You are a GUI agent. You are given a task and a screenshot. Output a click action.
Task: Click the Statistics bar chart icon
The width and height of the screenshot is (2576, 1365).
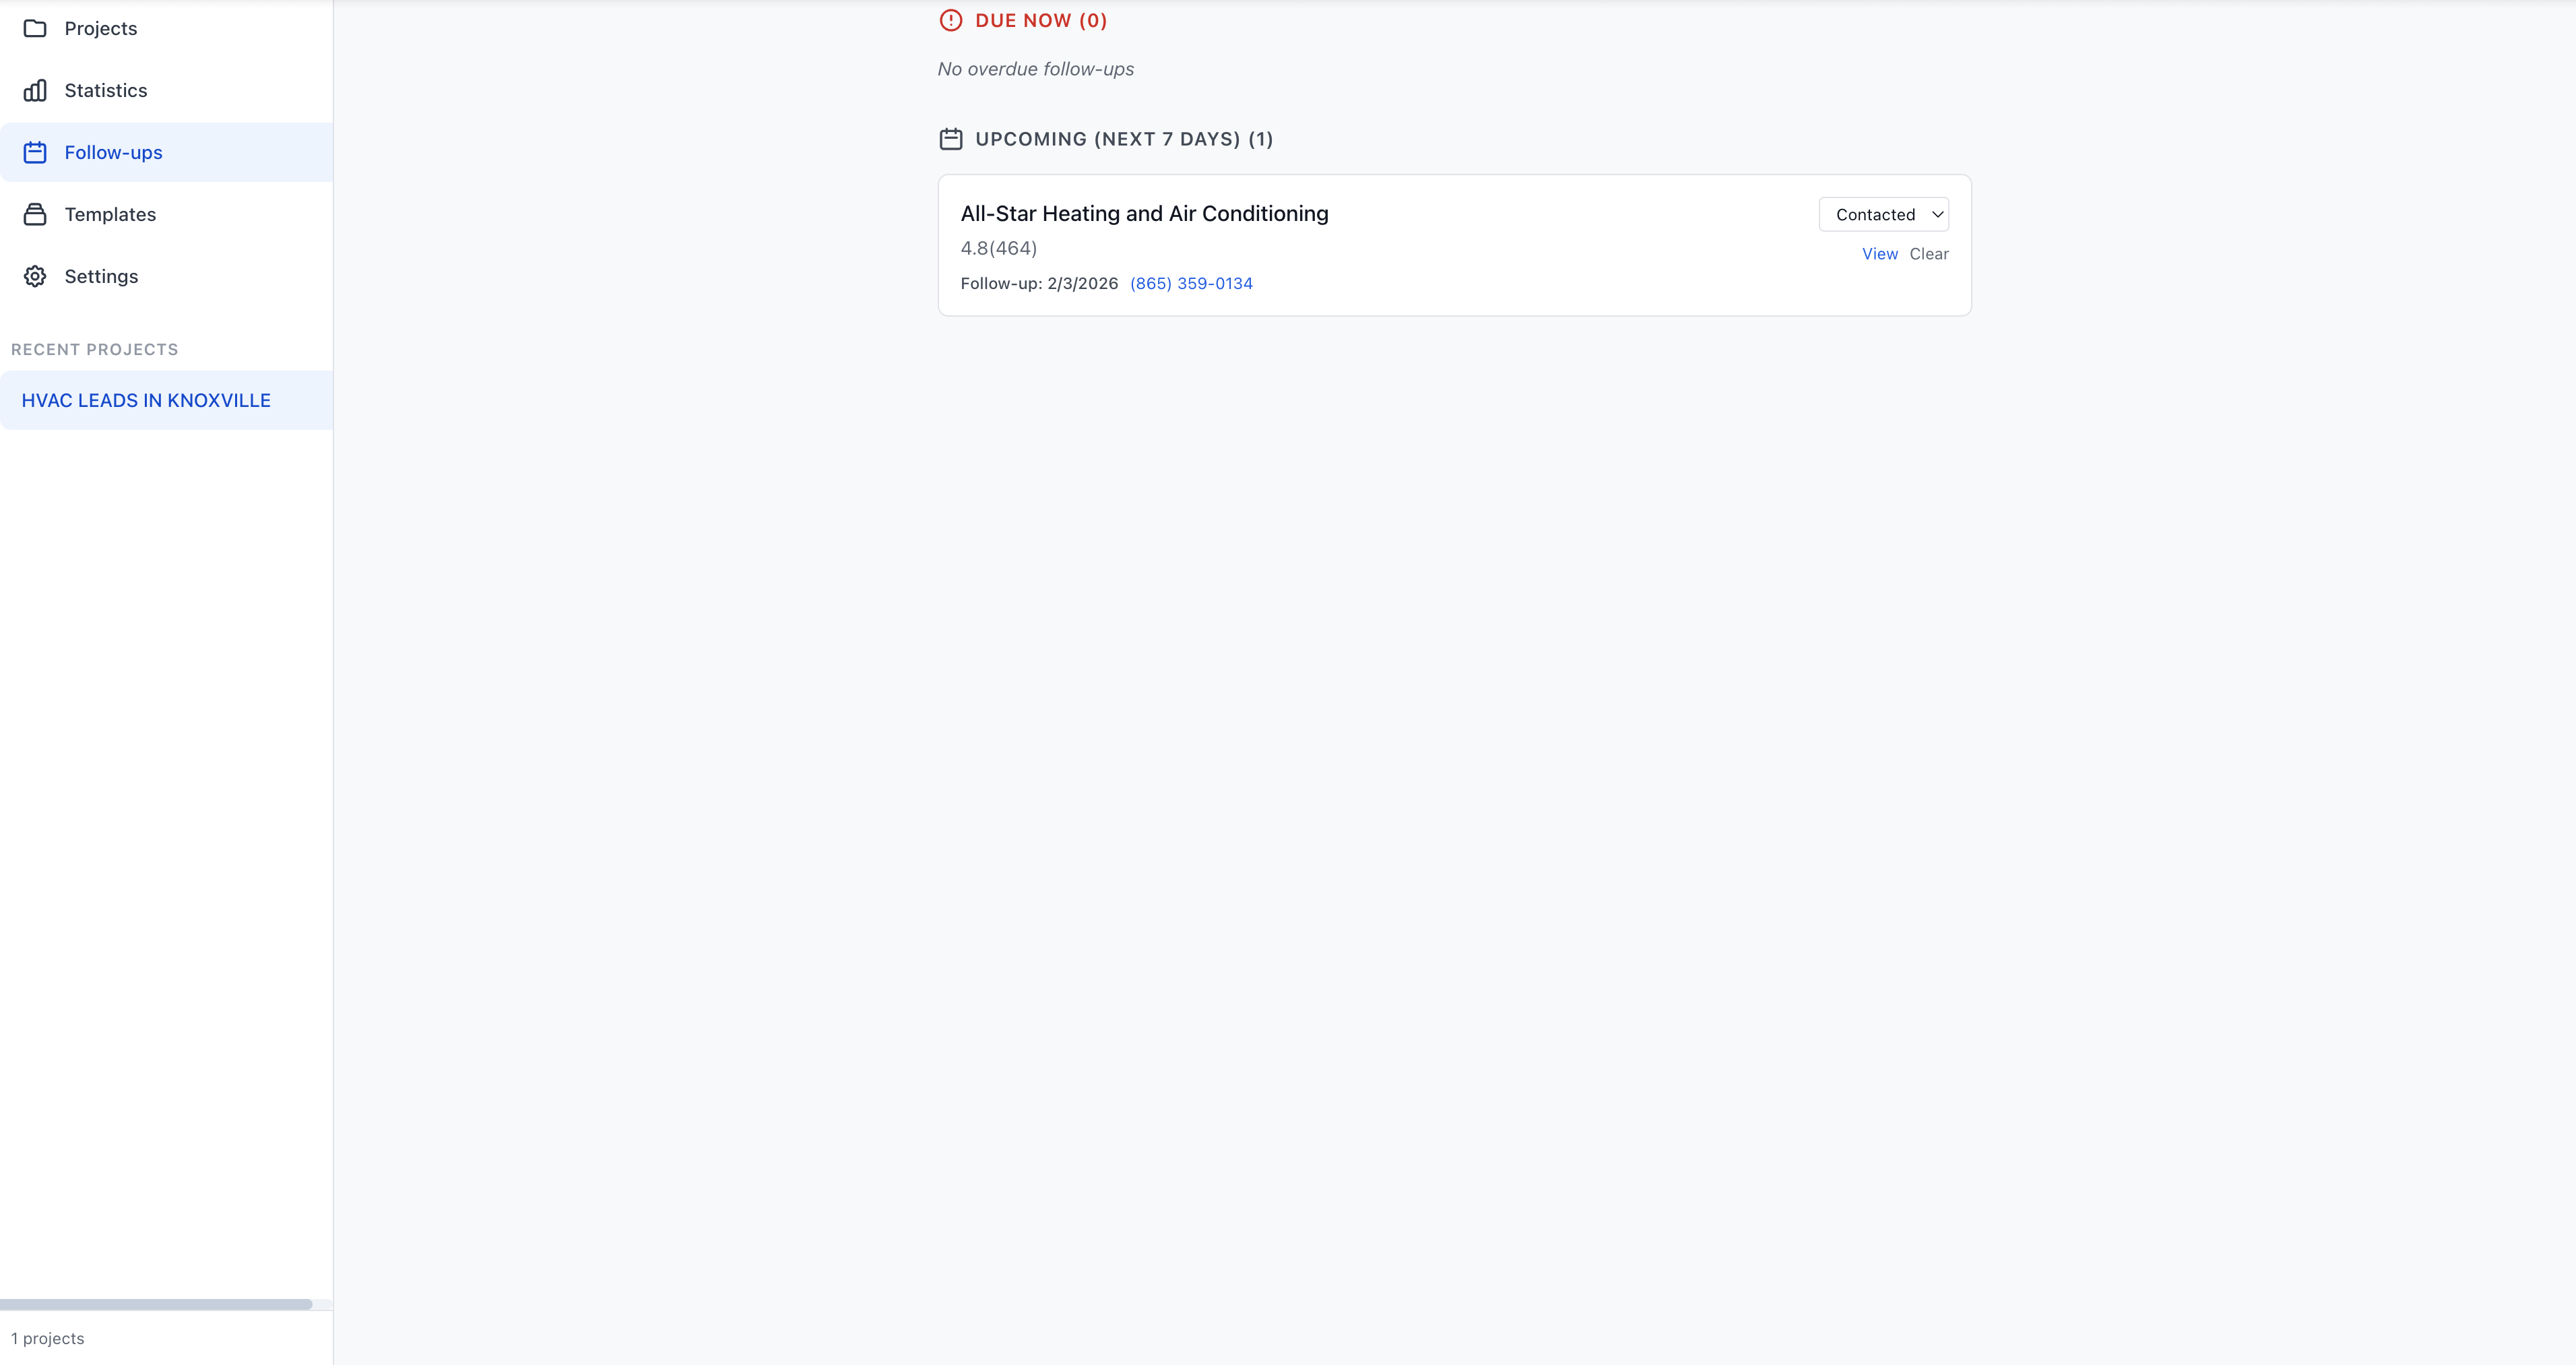[x=35, y=91]
